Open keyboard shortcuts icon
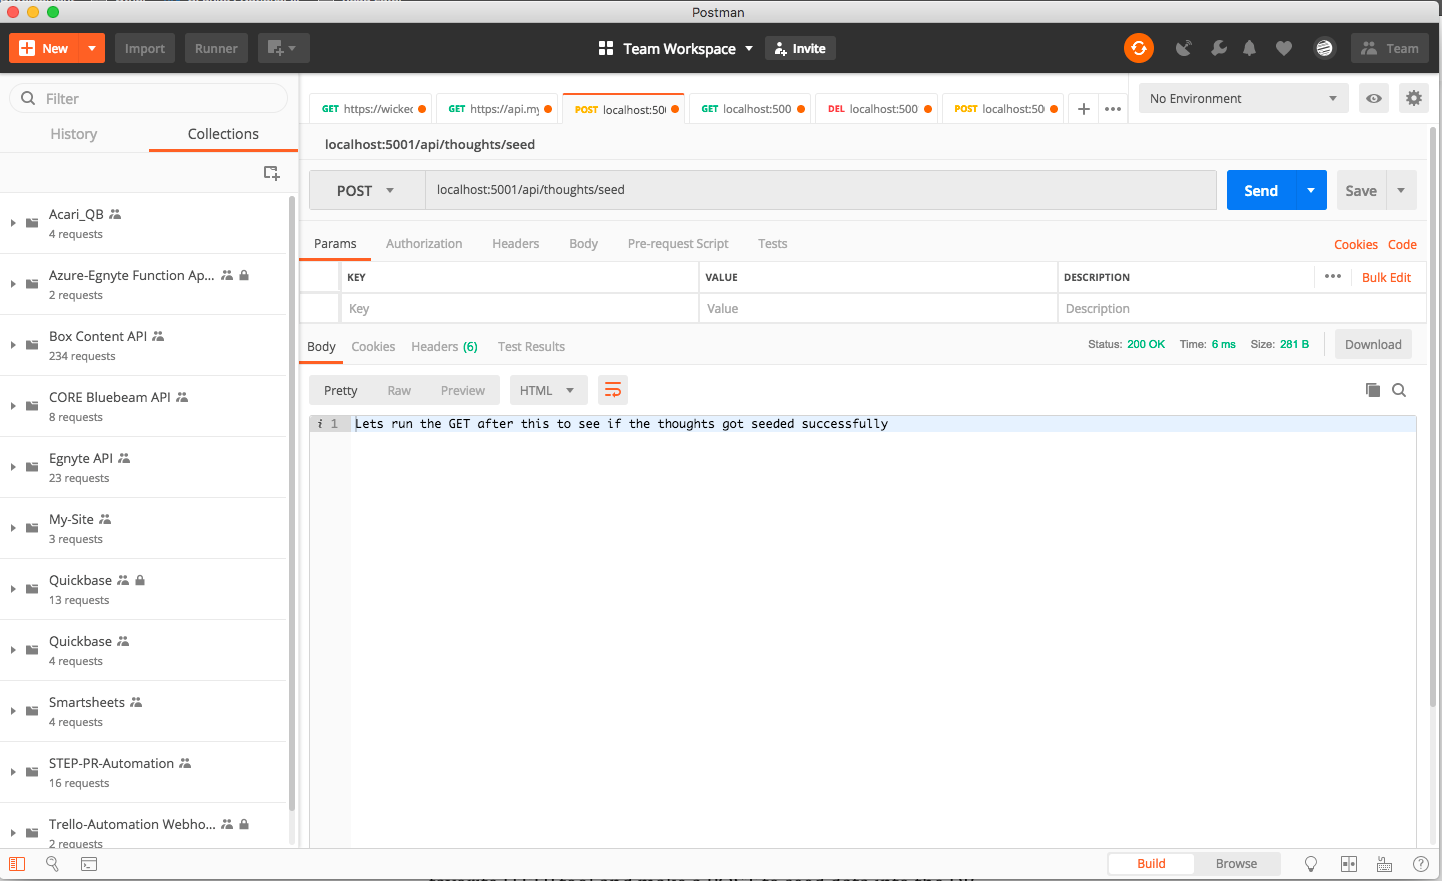Viewport: 1442px width, 881px height. coord(1385,864)
